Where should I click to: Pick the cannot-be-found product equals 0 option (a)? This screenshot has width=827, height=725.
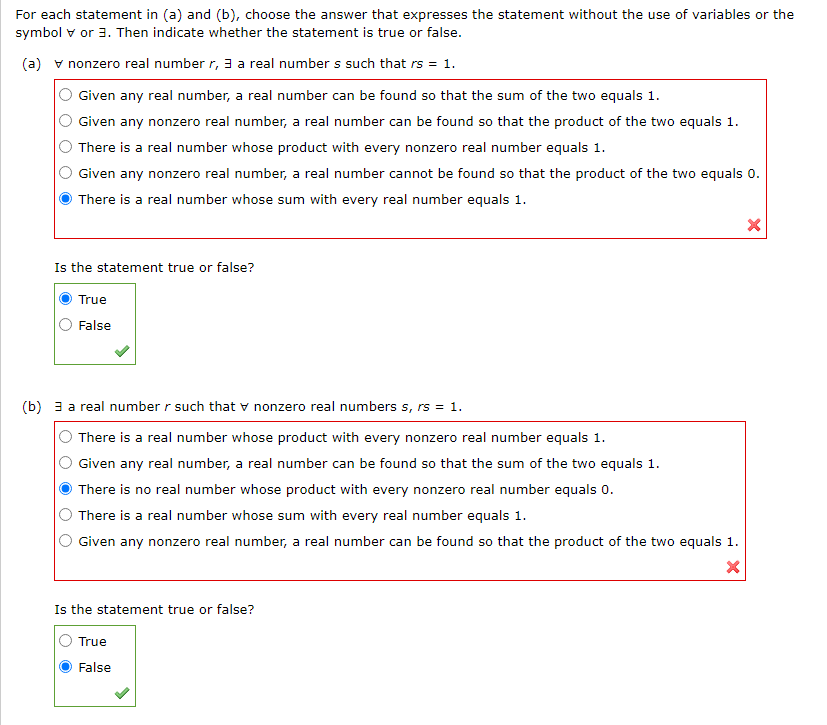click(x=64, y=173)
